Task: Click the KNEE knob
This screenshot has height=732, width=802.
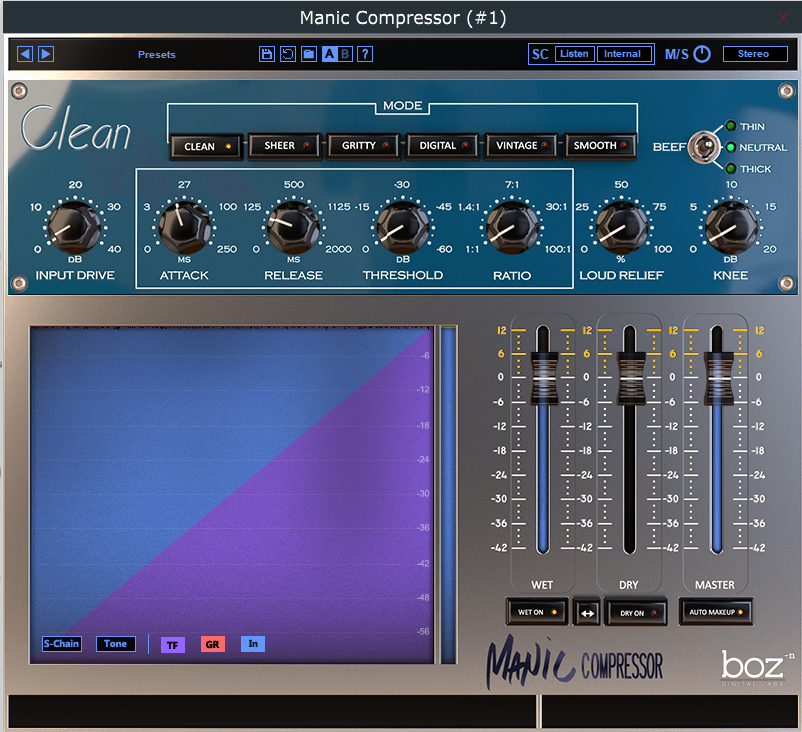Action: pyautogui.click(x=731, y=227)
